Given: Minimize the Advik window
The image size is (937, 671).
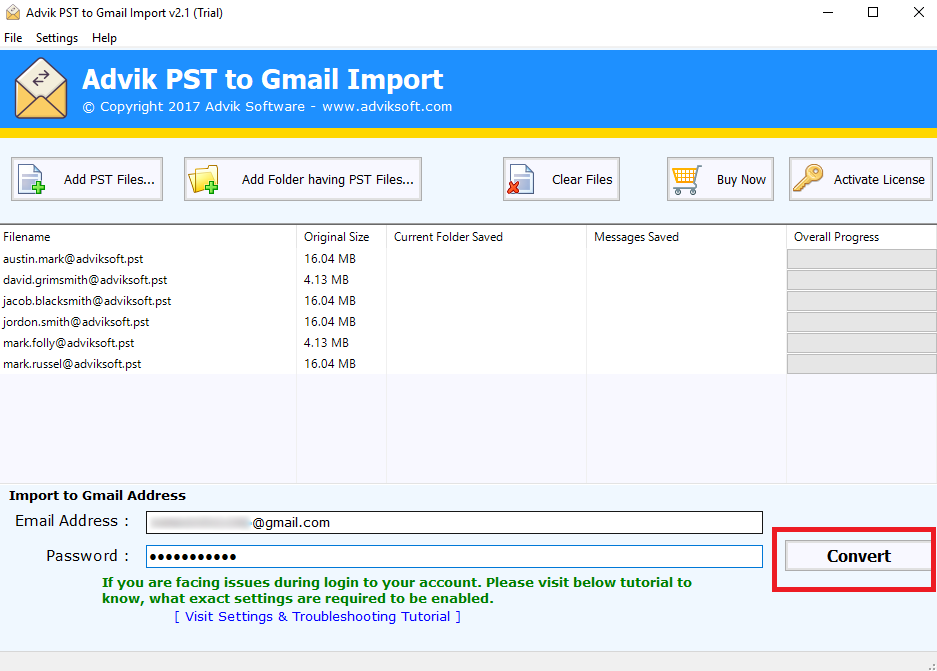Looking at the screenshot, I should coord(828,12).
